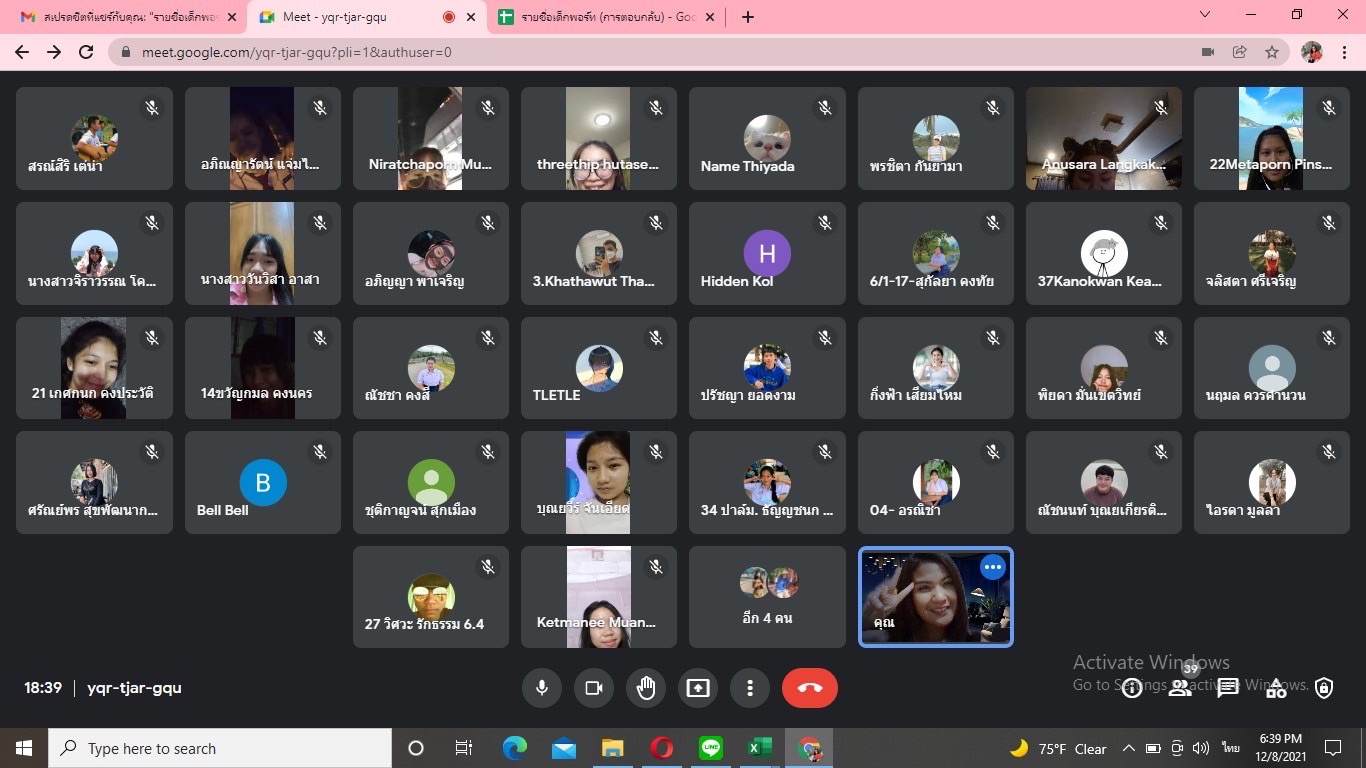
Task: Click the Hidden Kol participant tile
Action: (767, 254)
